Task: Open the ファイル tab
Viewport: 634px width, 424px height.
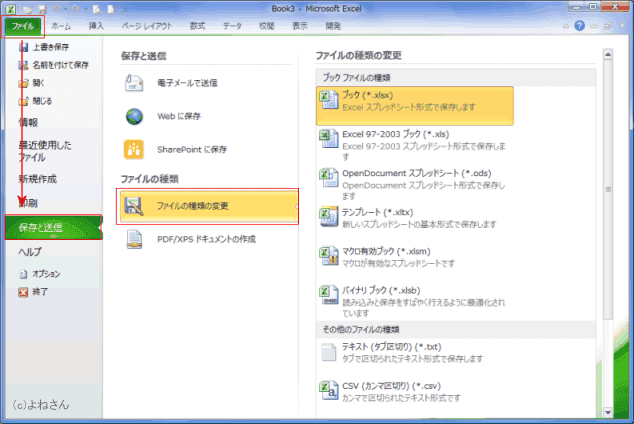Action: pos(23,26)
